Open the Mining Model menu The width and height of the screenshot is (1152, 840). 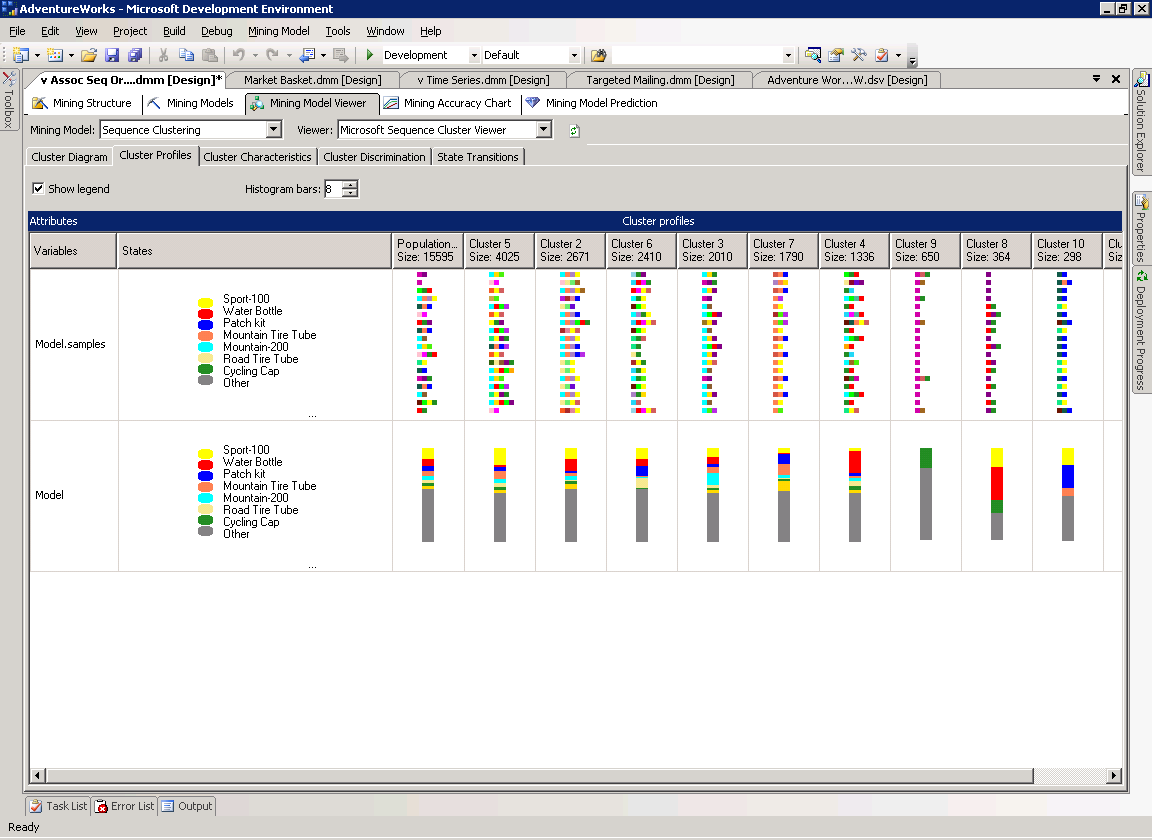click(278, 31)
